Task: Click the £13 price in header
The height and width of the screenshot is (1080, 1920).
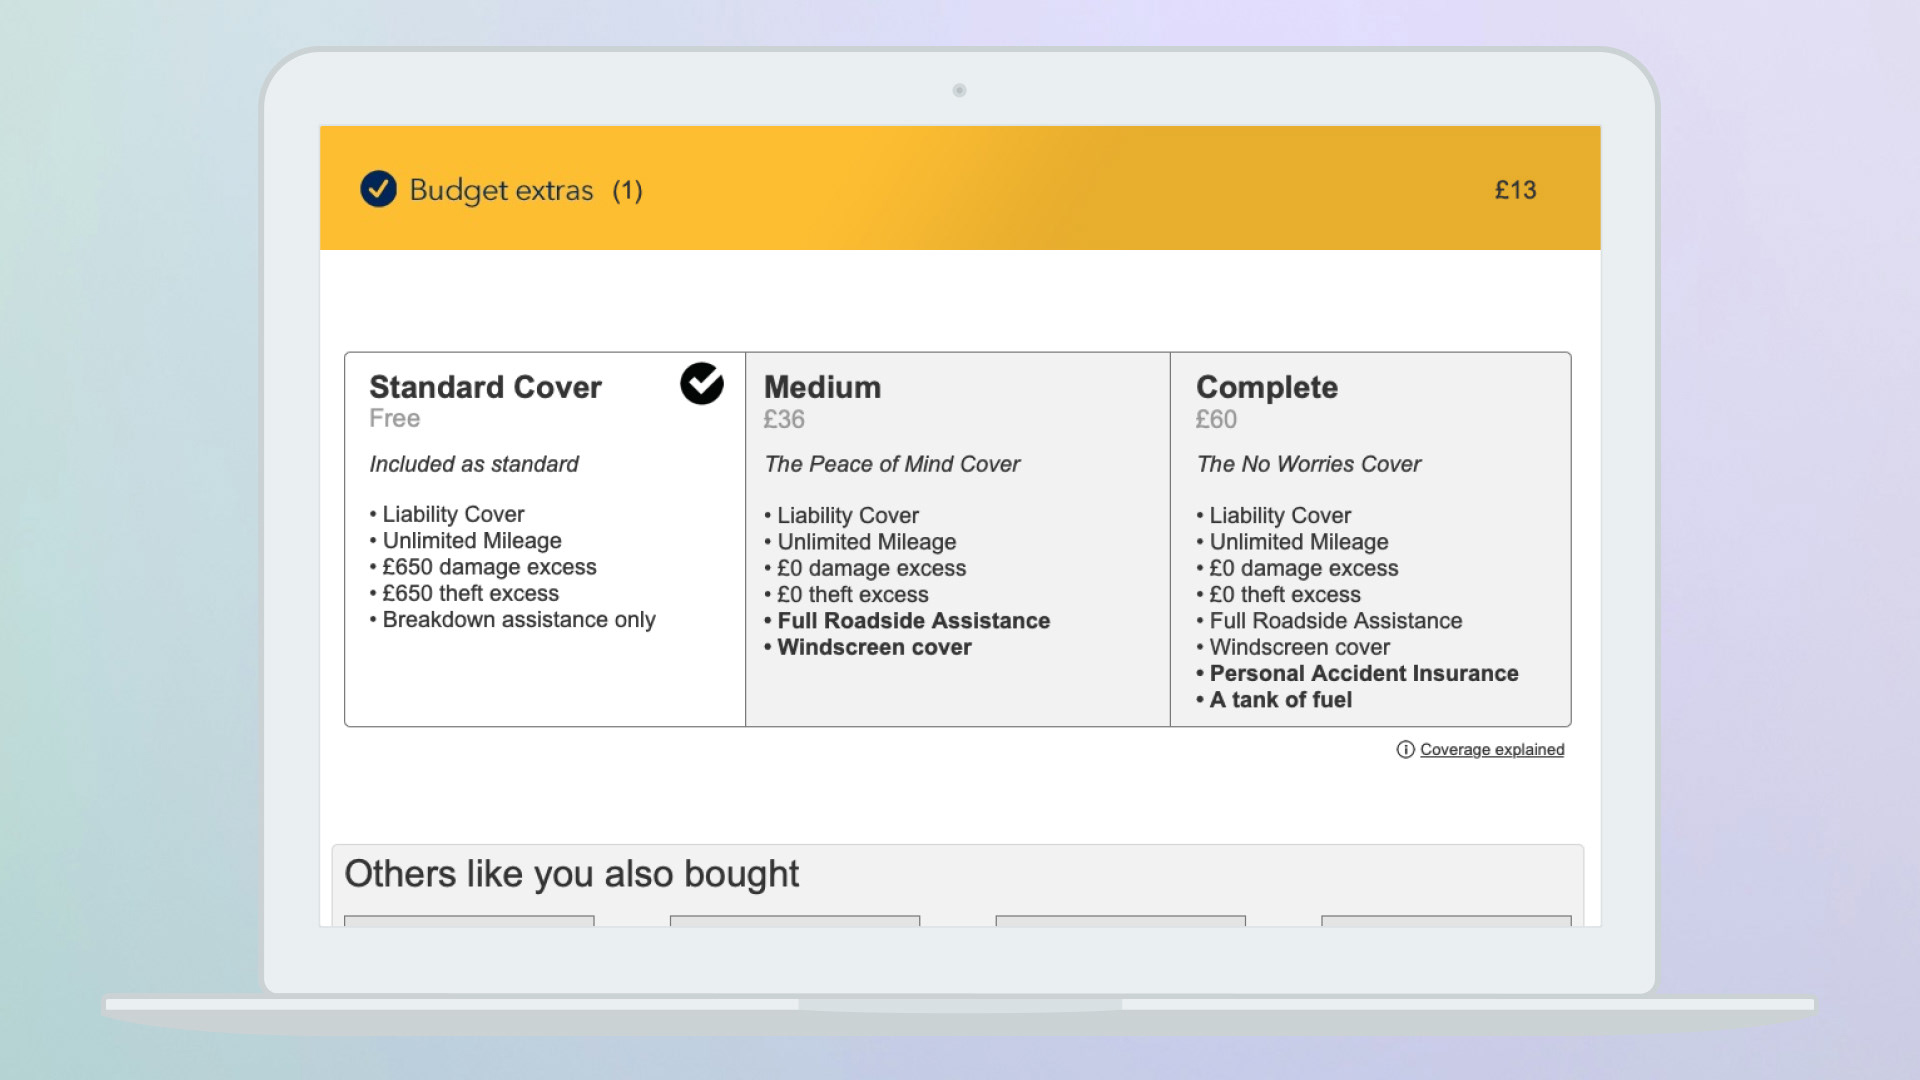Action: (1515, 189)
